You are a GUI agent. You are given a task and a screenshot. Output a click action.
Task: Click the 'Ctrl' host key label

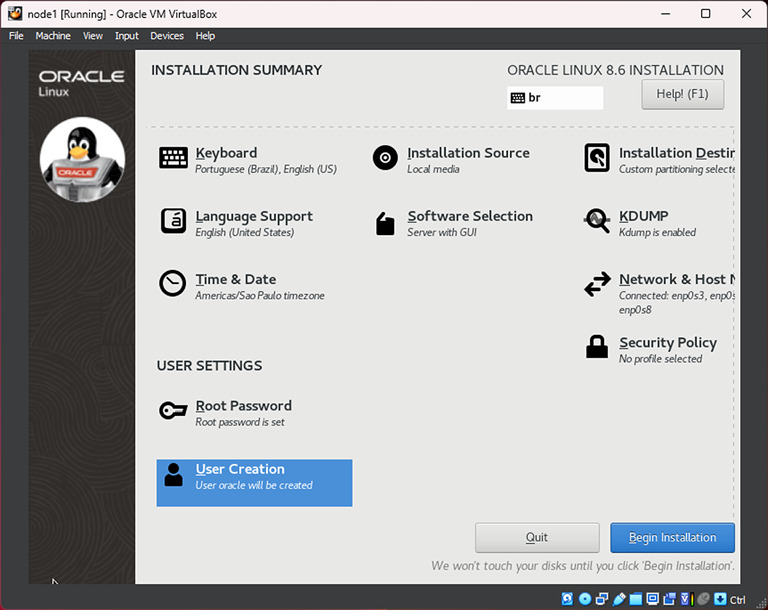click(738, 600)
